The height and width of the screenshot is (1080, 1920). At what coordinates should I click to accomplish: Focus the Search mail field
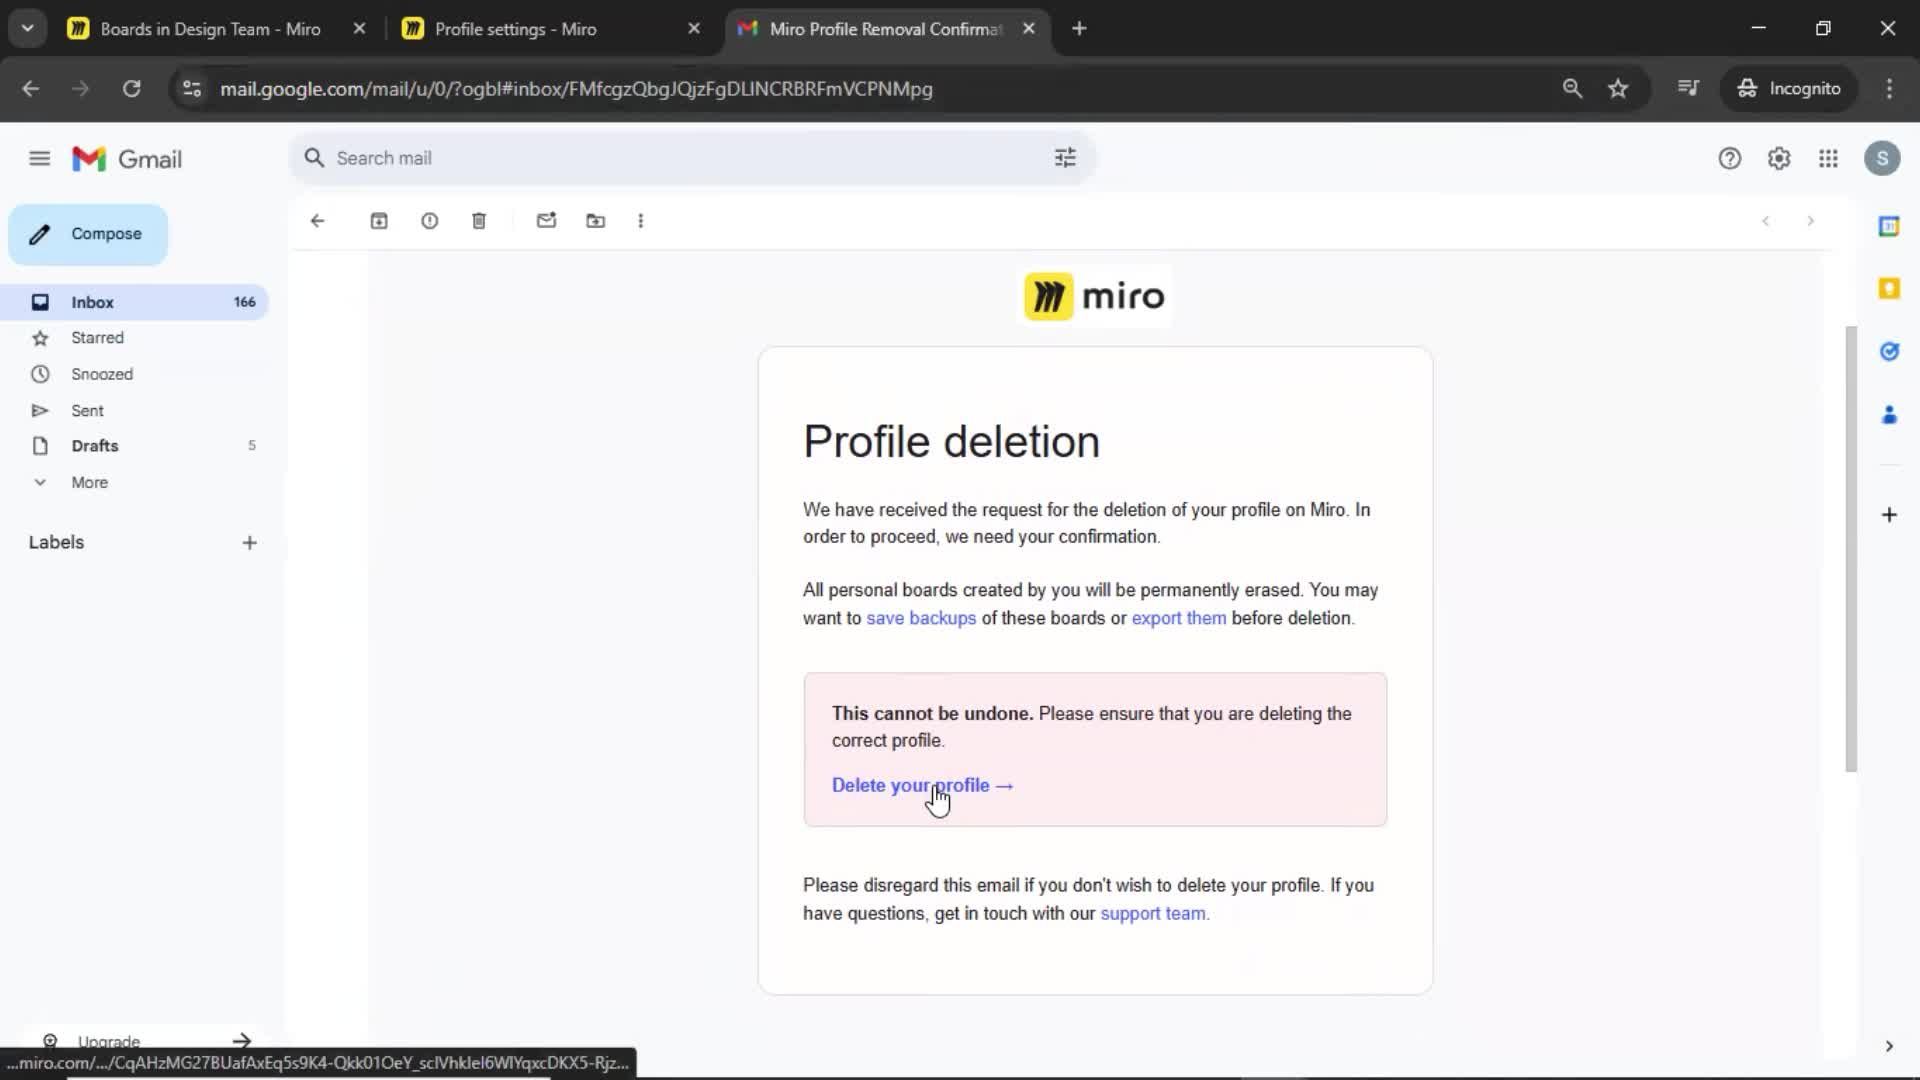[690, 158]
